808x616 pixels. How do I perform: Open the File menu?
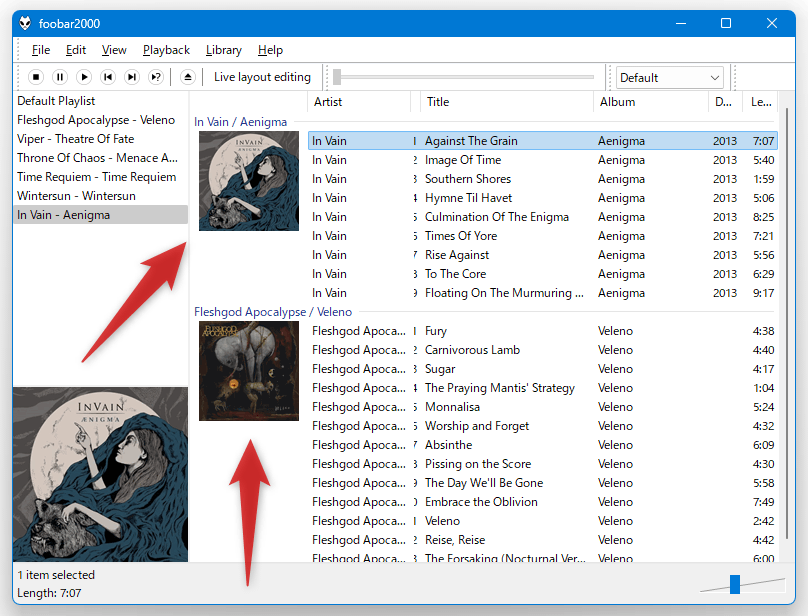41,50
